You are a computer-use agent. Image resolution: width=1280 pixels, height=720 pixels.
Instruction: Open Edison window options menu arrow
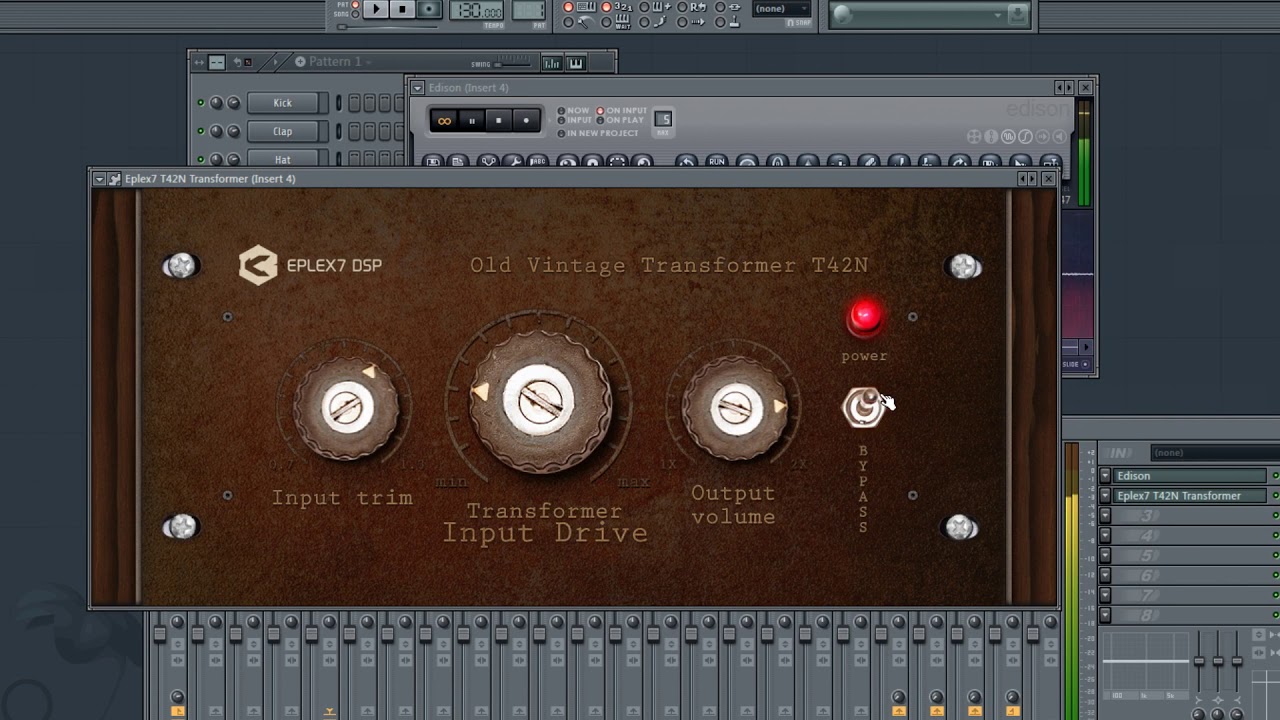point(418,88)
